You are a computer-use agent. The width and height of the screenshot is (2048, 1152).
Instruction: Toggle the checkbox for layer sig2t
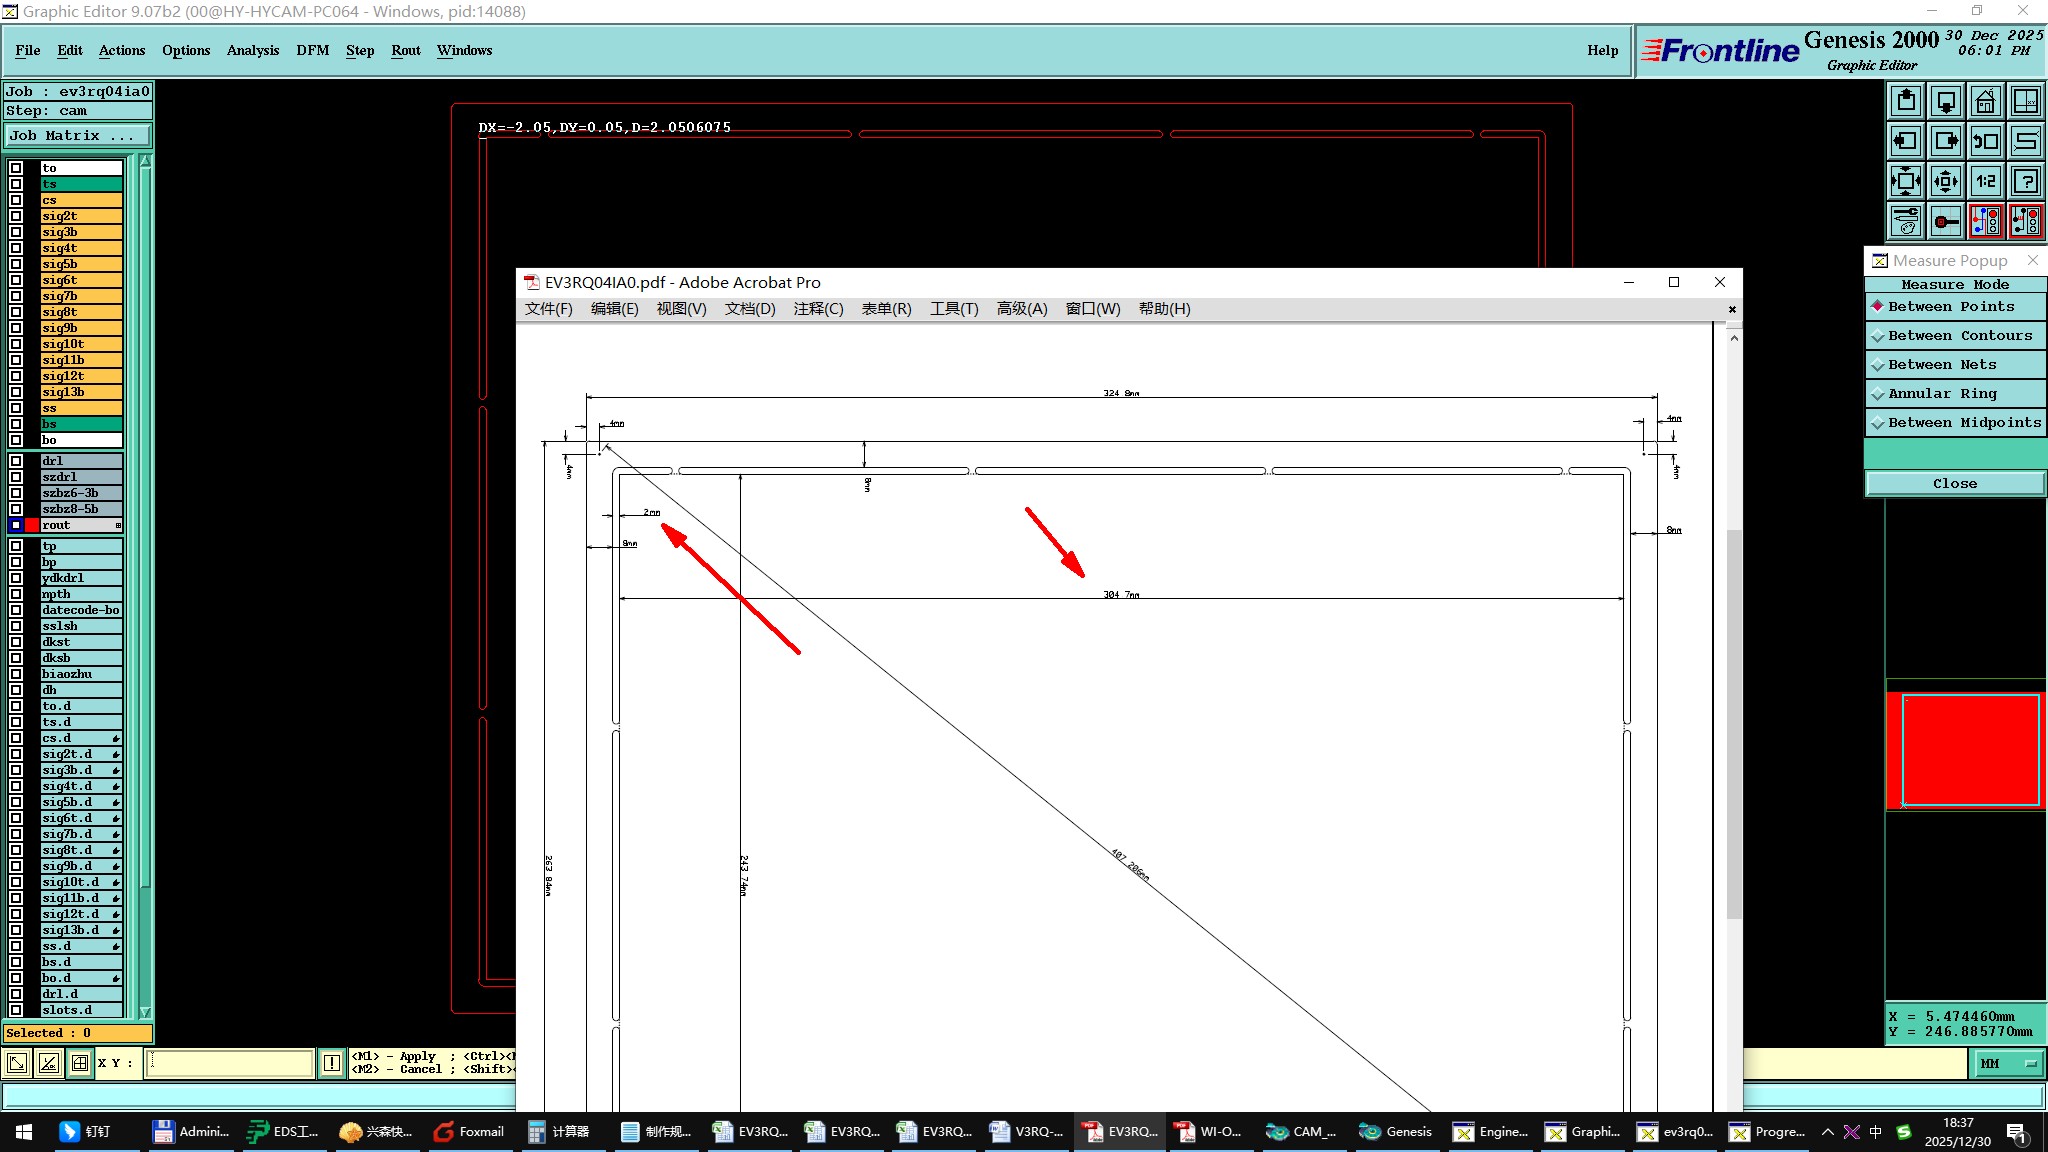(x=16, y=216)
